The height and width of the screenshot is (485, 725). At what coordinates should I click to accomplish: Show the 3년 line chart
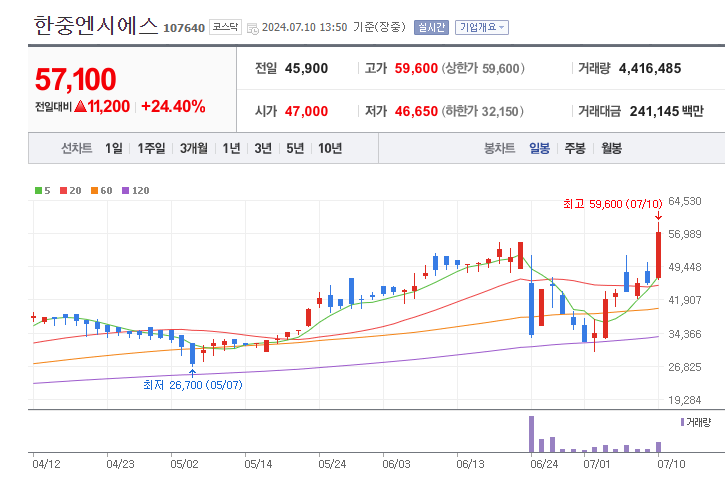click(x=263, y=148)
